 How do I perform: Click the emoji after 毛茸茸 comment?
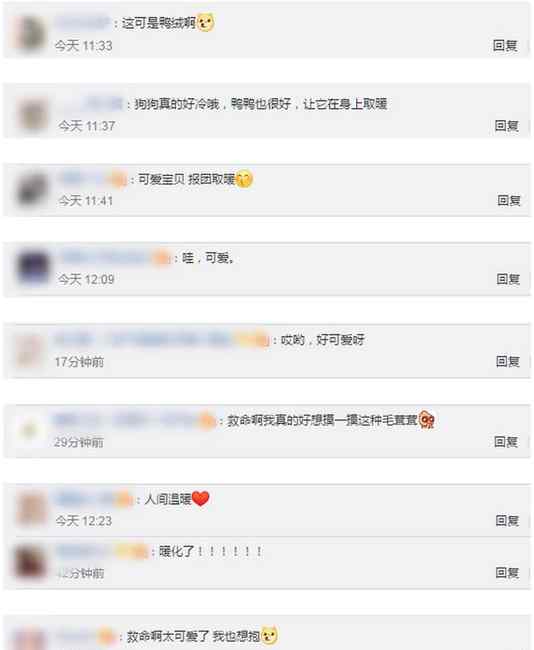(427, 420)
